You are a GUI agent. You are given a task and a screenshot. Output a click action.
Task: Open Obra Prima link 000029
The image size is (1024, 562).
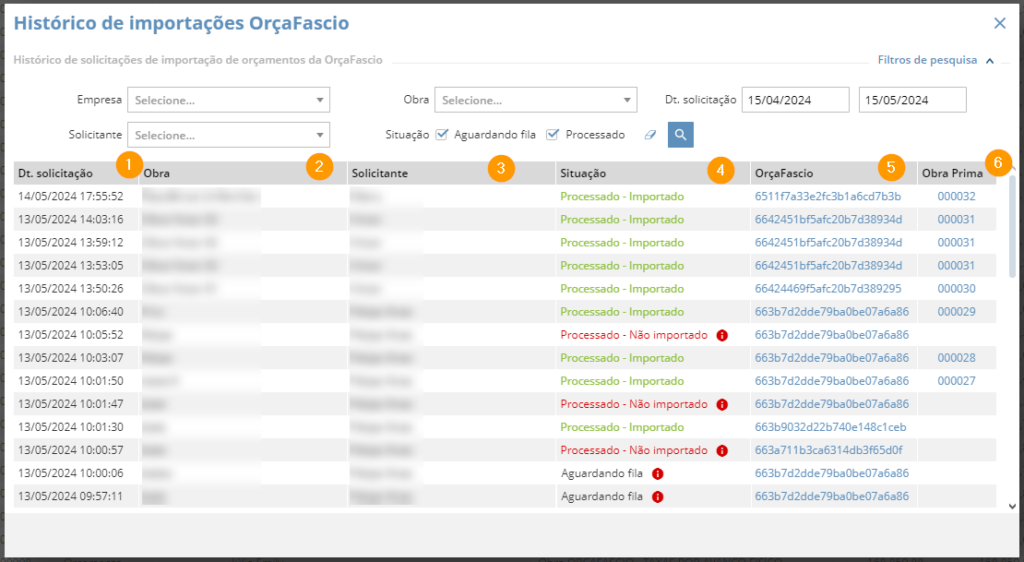click(x=956, y=312)
